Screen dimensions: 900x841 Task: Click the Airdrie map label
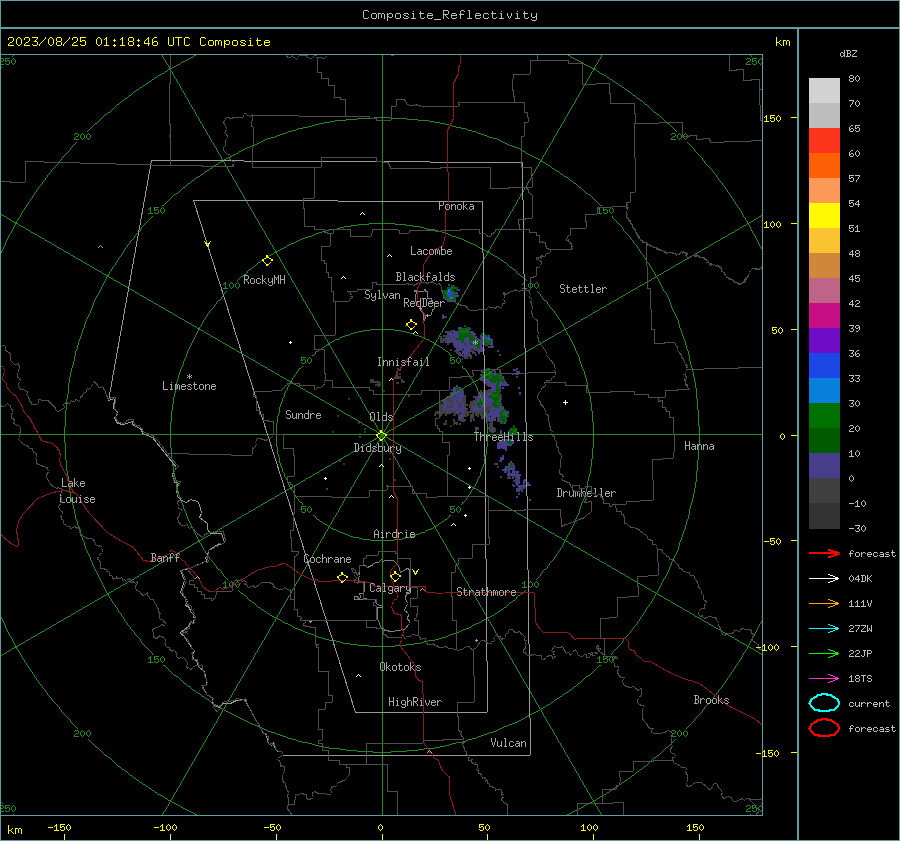pyautogui.click(x=394, y=534)
